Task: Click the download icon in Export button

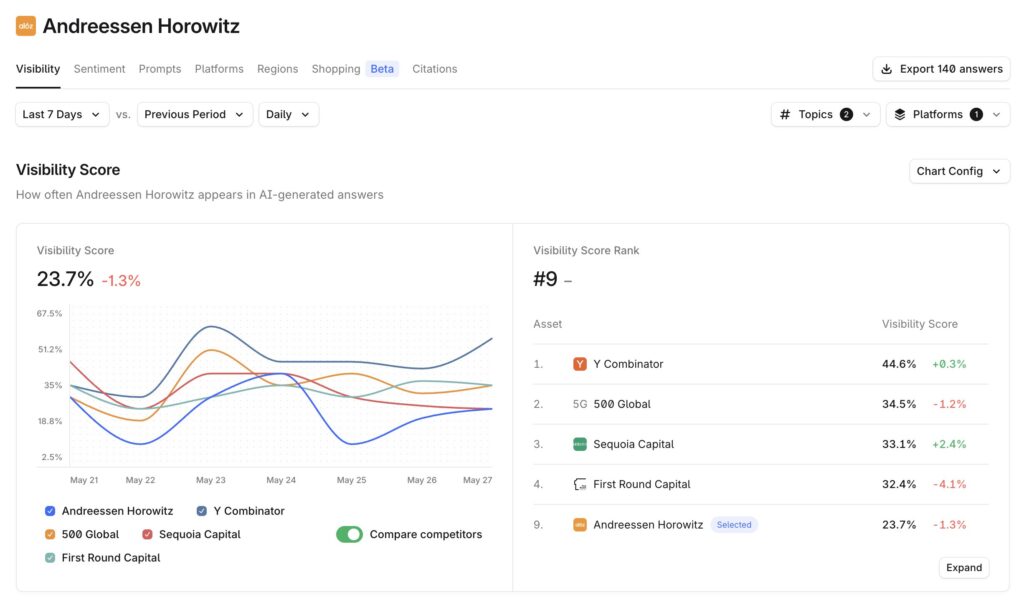Action: point(886,69)
